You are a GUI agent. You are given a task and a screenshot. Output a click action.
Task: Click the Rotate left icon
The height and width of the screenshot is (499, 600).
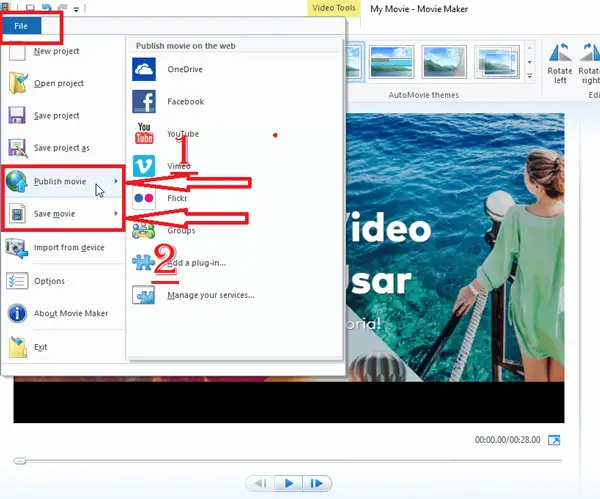click(560, 53)
